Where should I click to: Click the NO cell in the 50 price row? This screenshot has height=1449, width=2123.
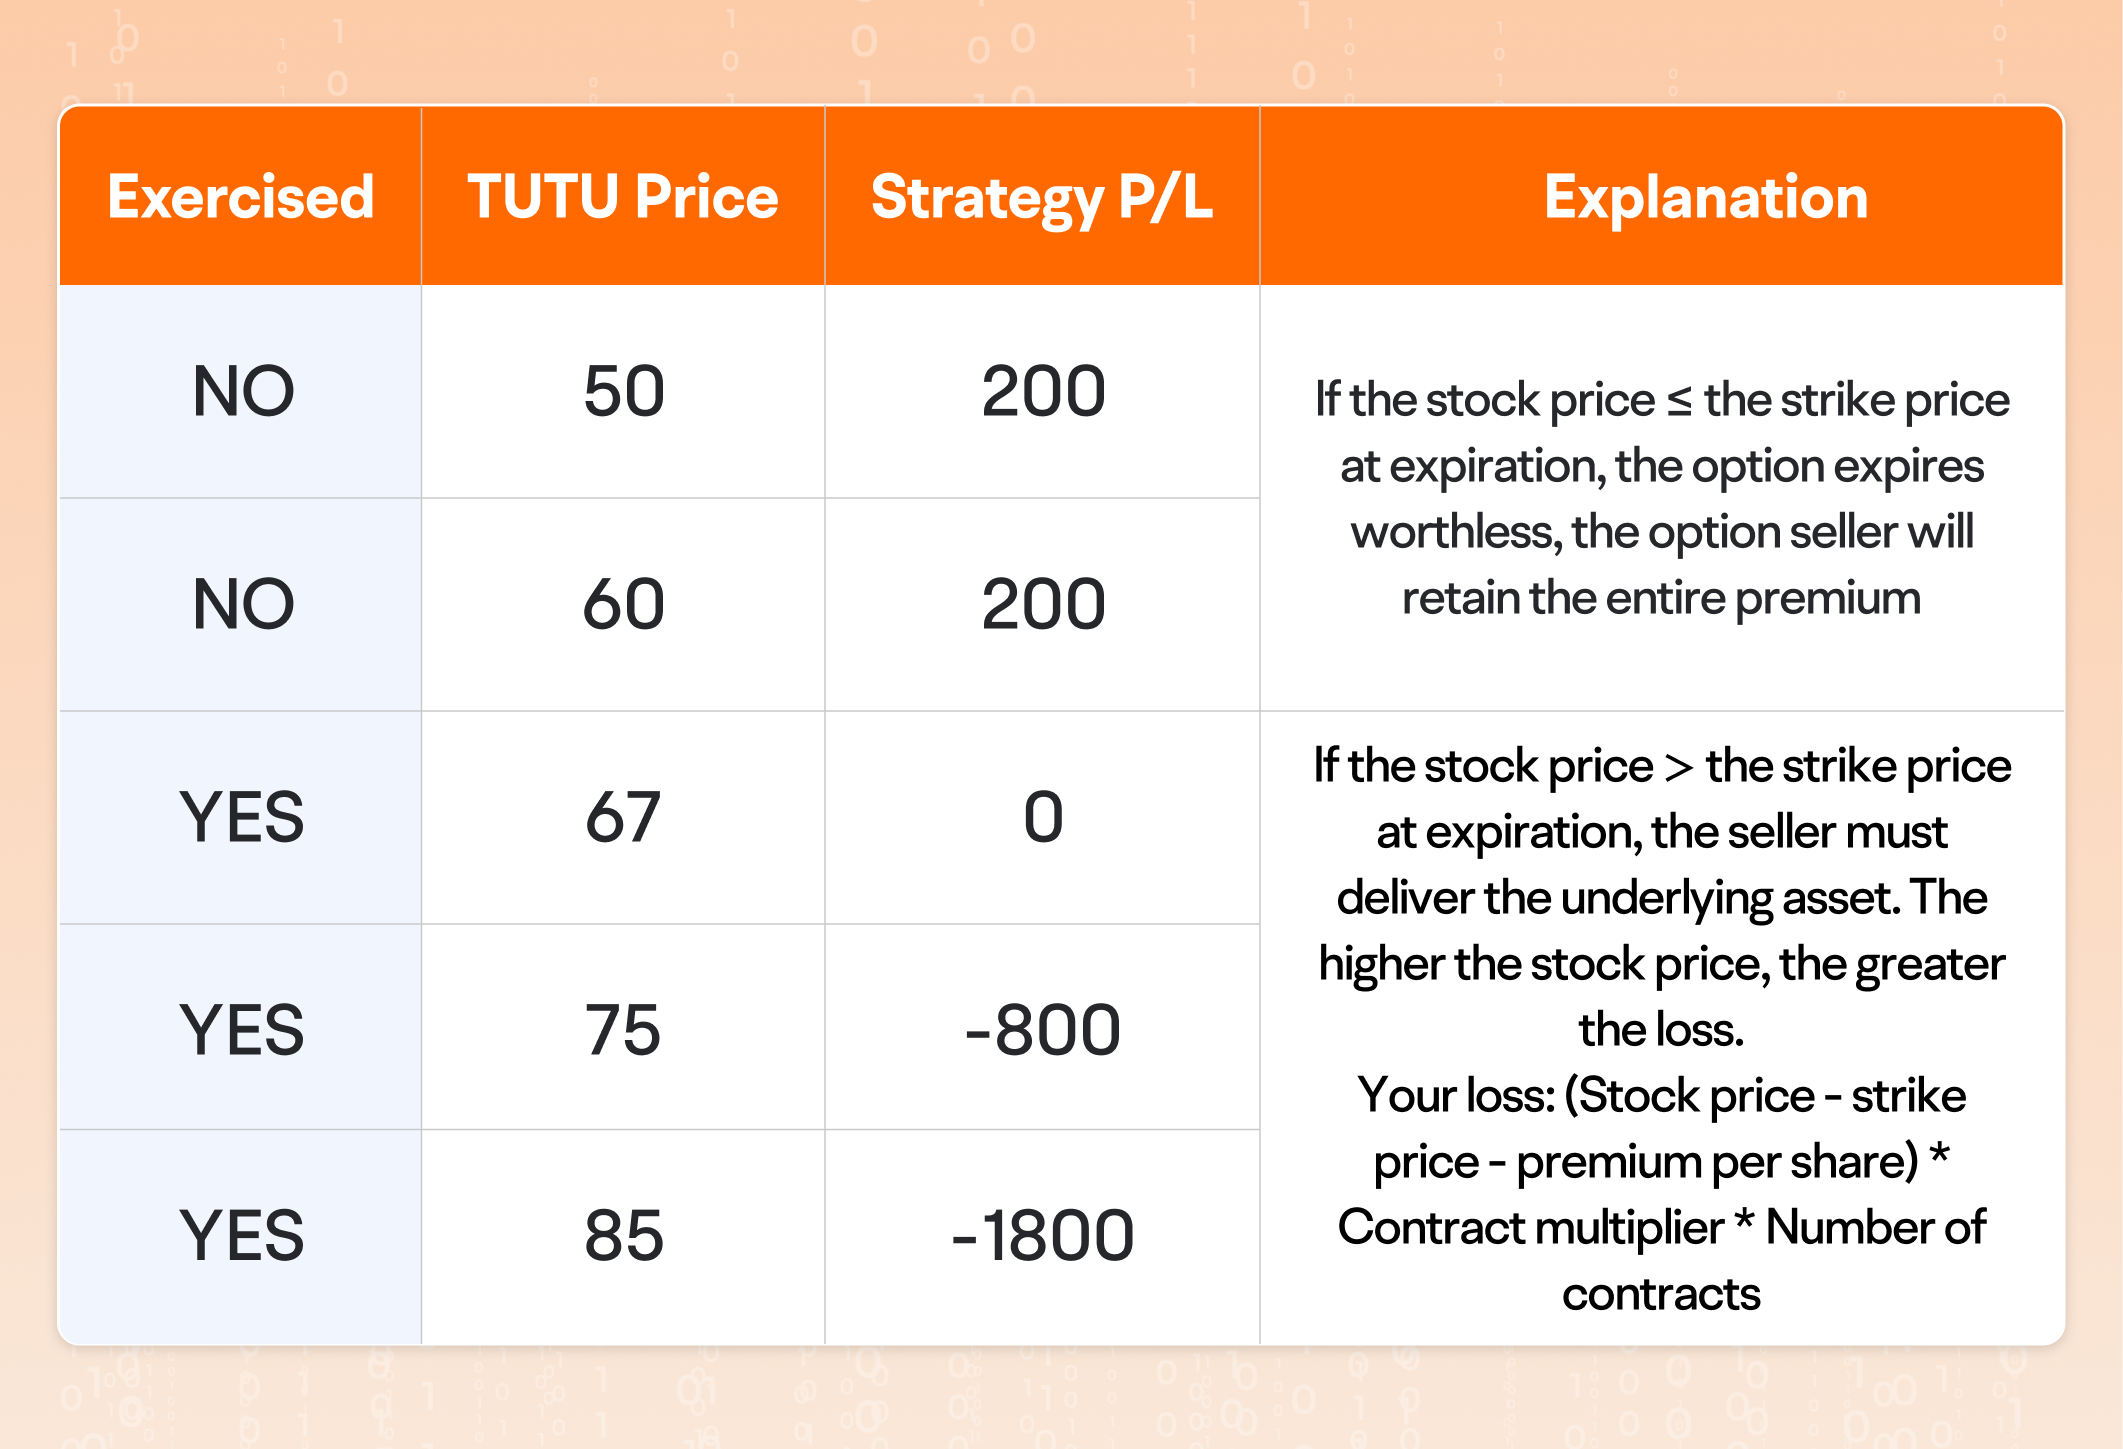coord(243,391)
